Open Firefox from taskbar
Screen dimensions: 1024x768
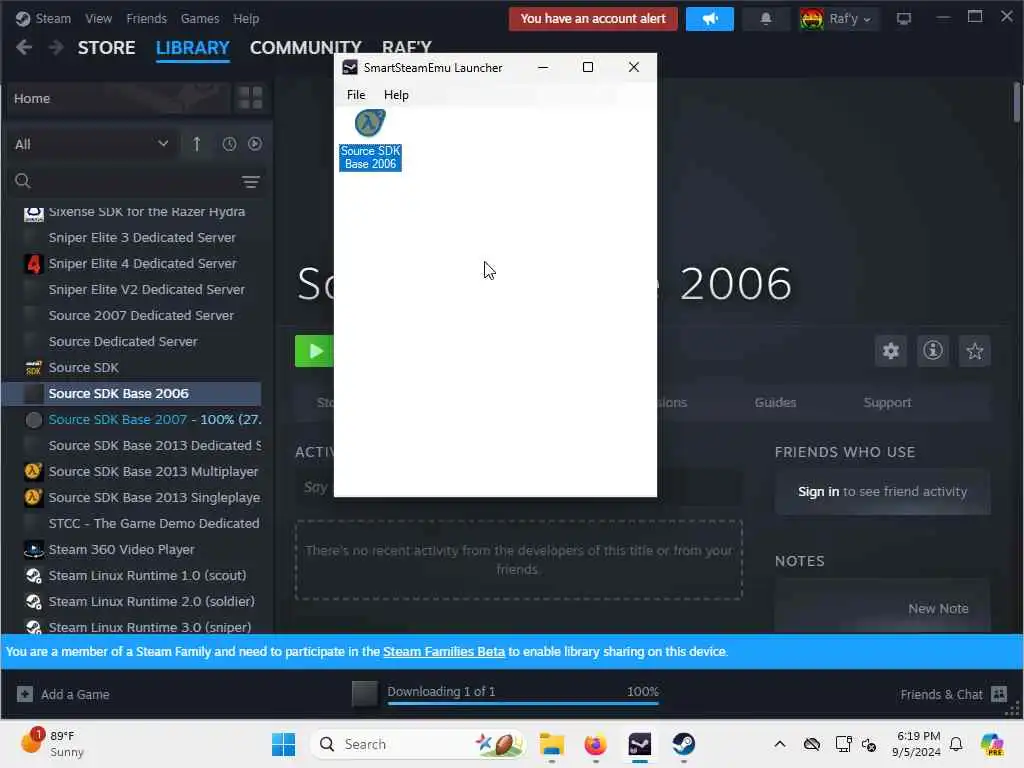click(x=595, y=744)
